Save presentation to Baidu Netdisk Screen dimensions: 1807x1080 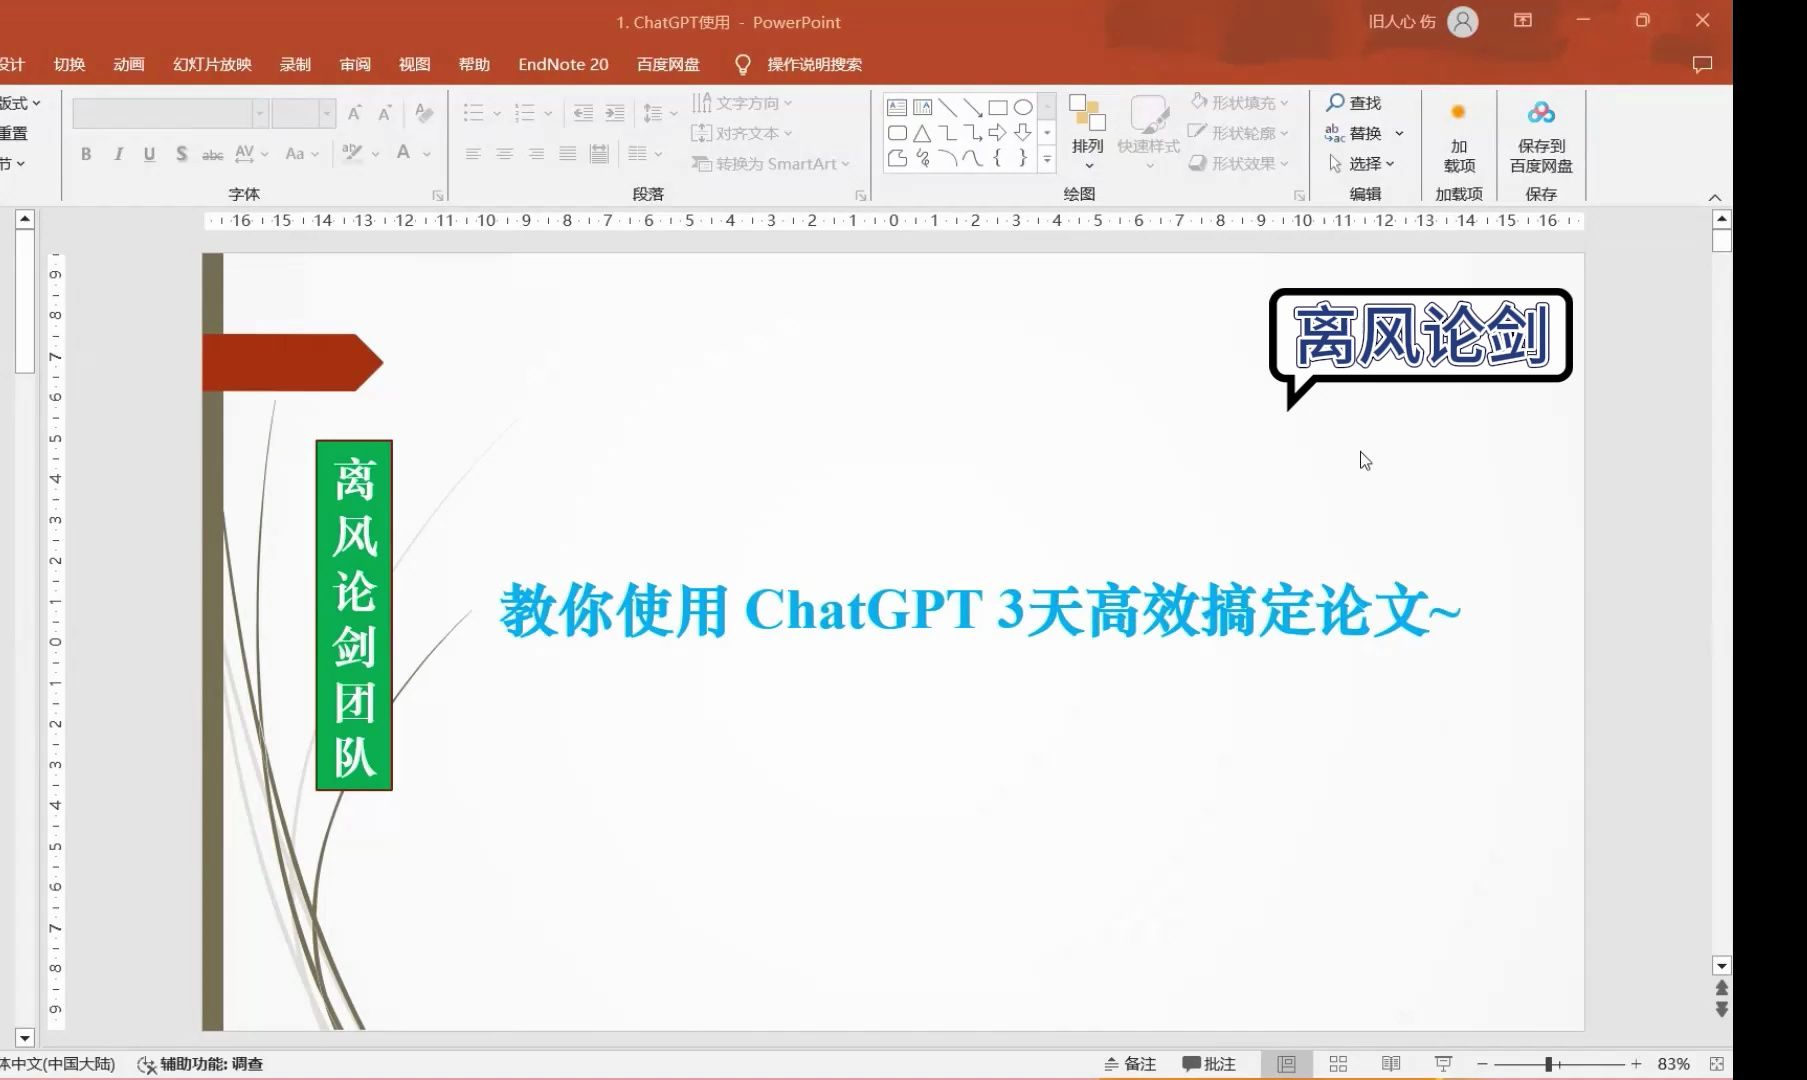point(1541,136)
